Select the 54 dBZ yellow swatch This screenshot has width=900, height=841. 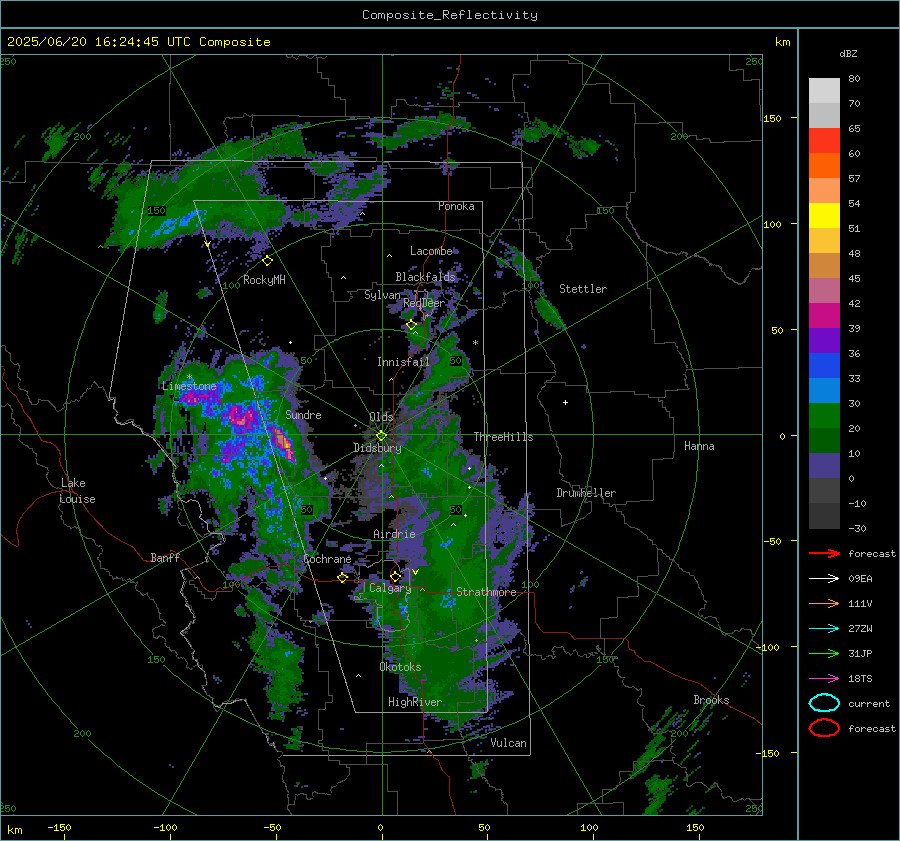pos(824,215)
